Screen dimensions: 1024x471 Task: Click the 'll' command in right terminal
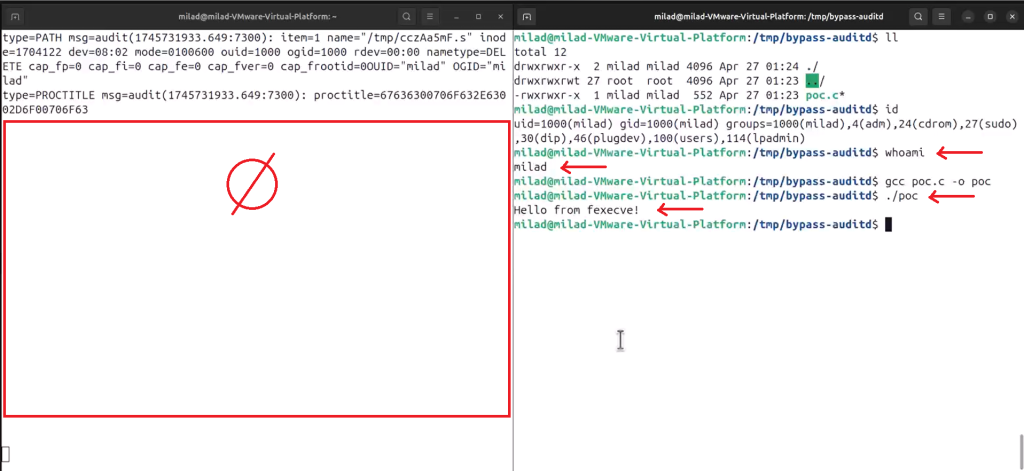890,38
